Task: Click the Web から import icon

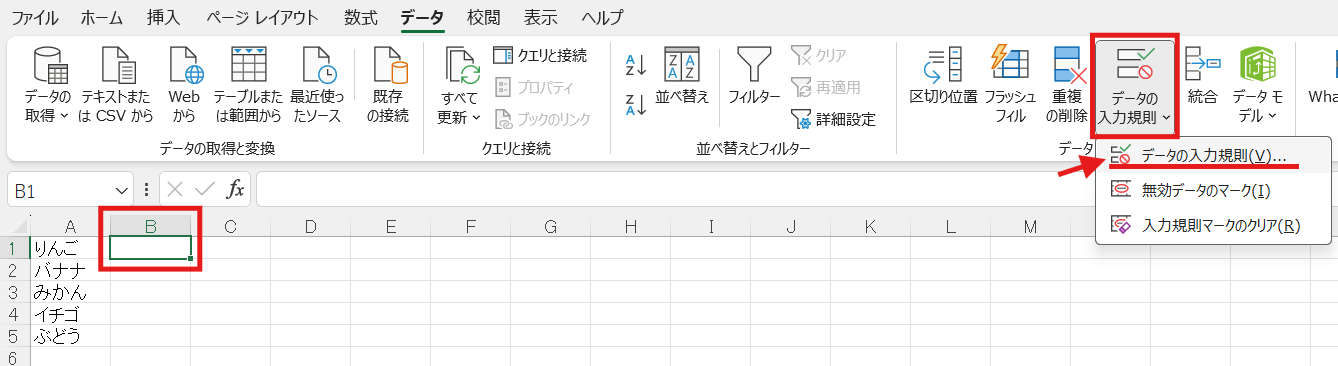Action: (184, 85)
